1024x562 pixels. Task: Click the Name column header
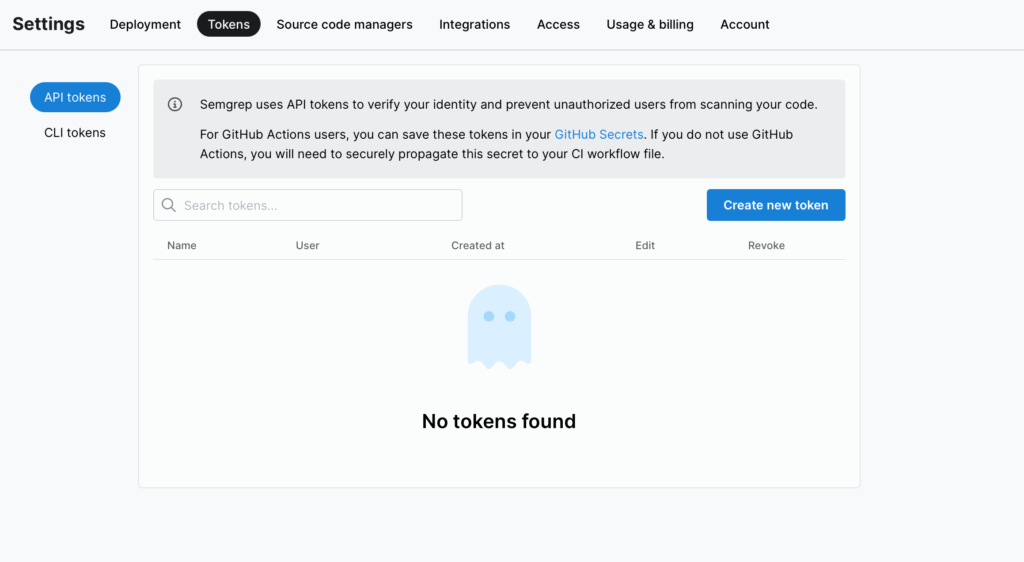click(182, 245)
